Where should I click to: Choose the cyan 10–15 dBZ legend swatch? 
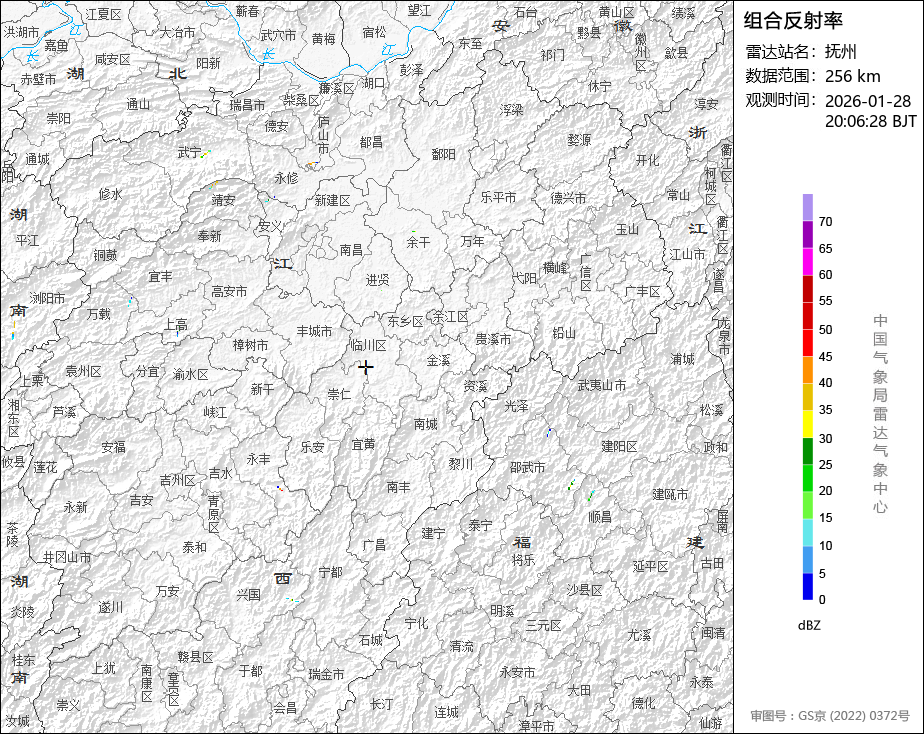[807, 533]
